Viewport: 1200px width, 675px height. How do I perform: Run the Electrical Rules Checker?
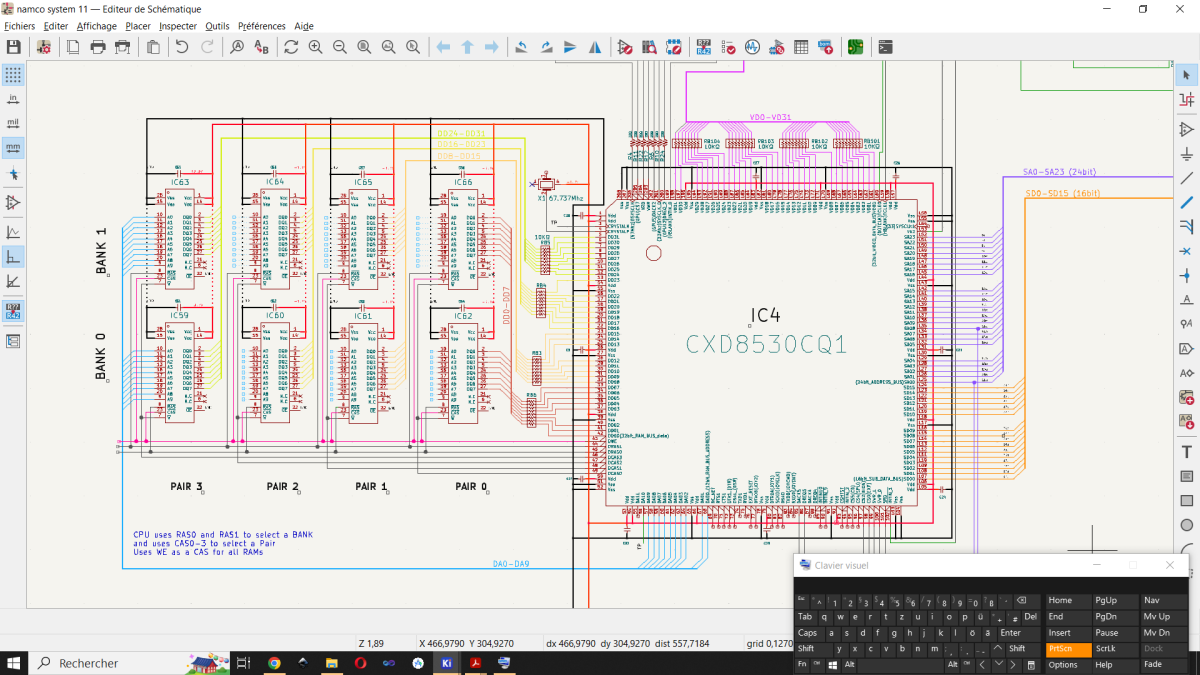tap(728, 47)
